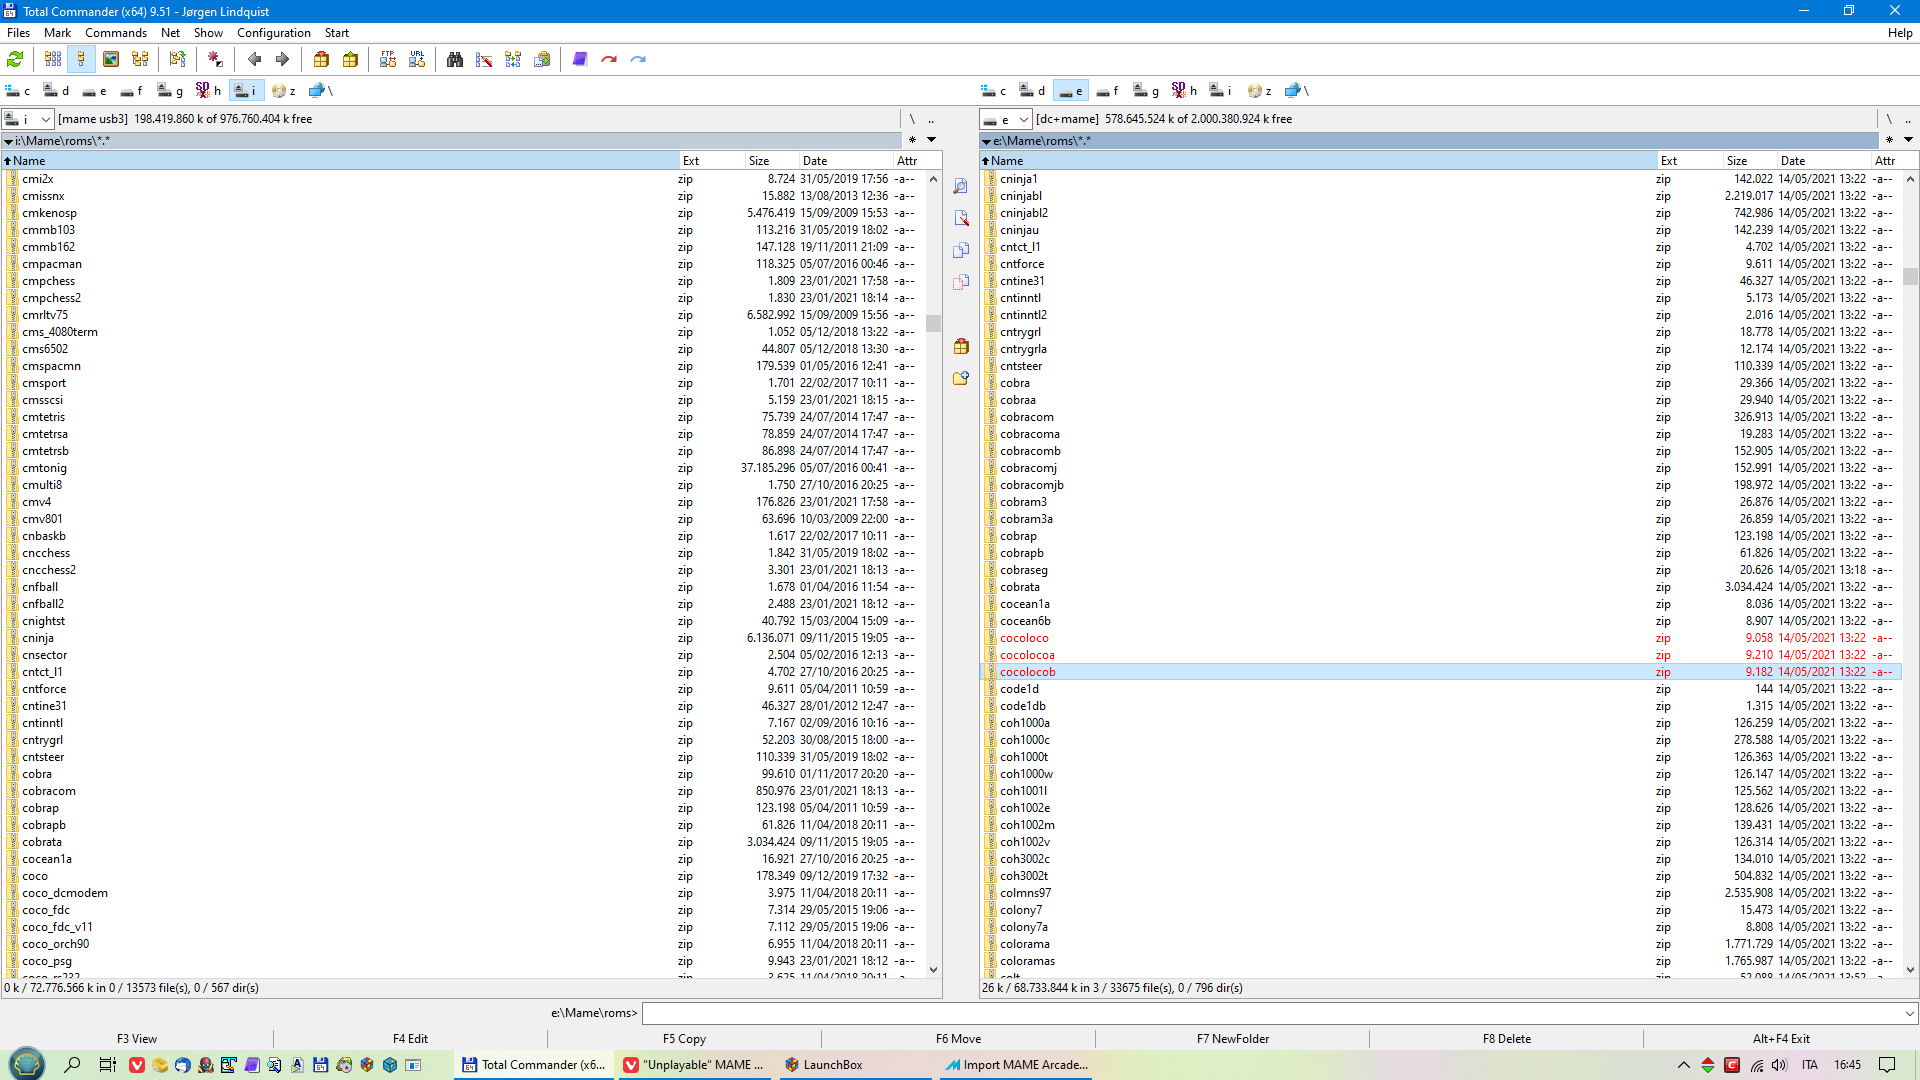Image resolution: width=1920 pixels, height=1080 pixels.
Task: Open the Help menu
Action: (1900, 33)
